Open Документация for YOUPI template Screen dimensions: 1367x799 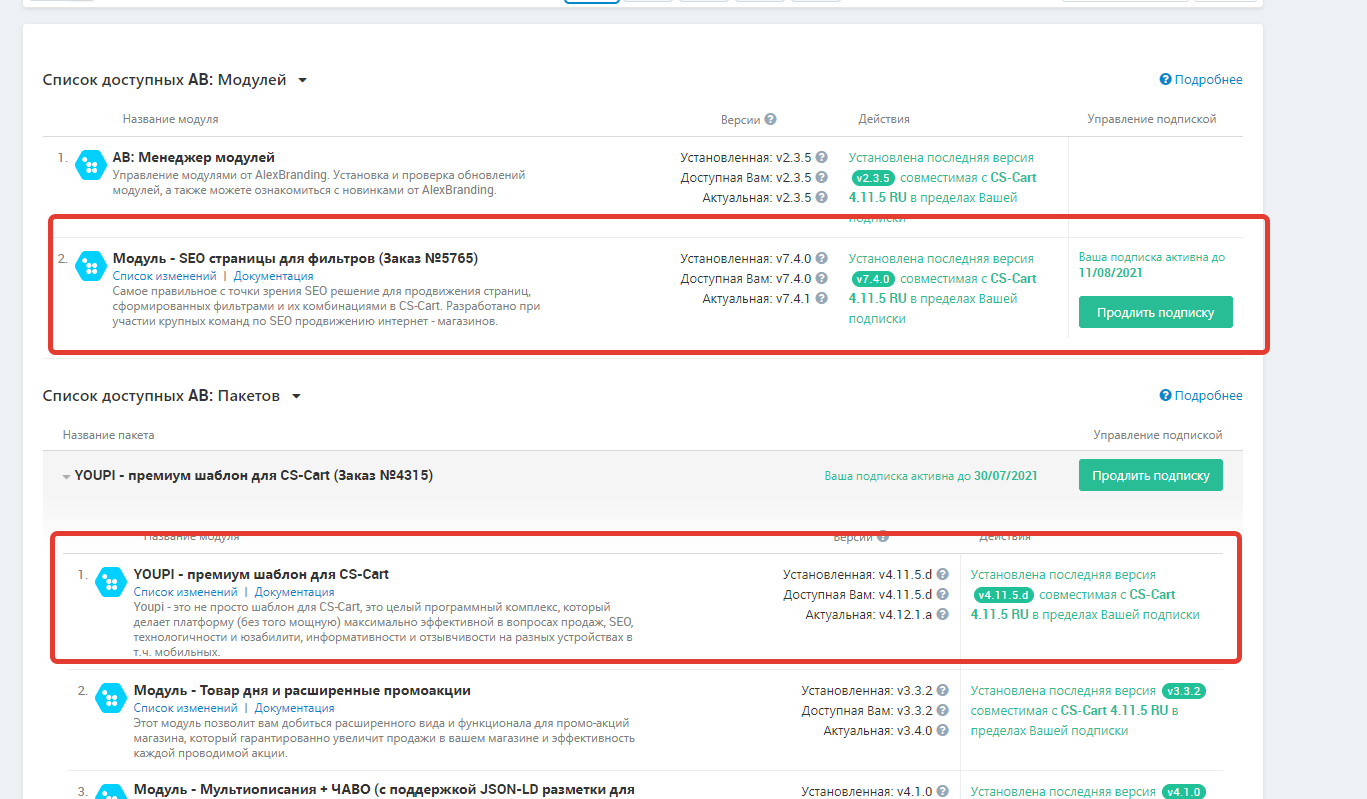(295, 592)
